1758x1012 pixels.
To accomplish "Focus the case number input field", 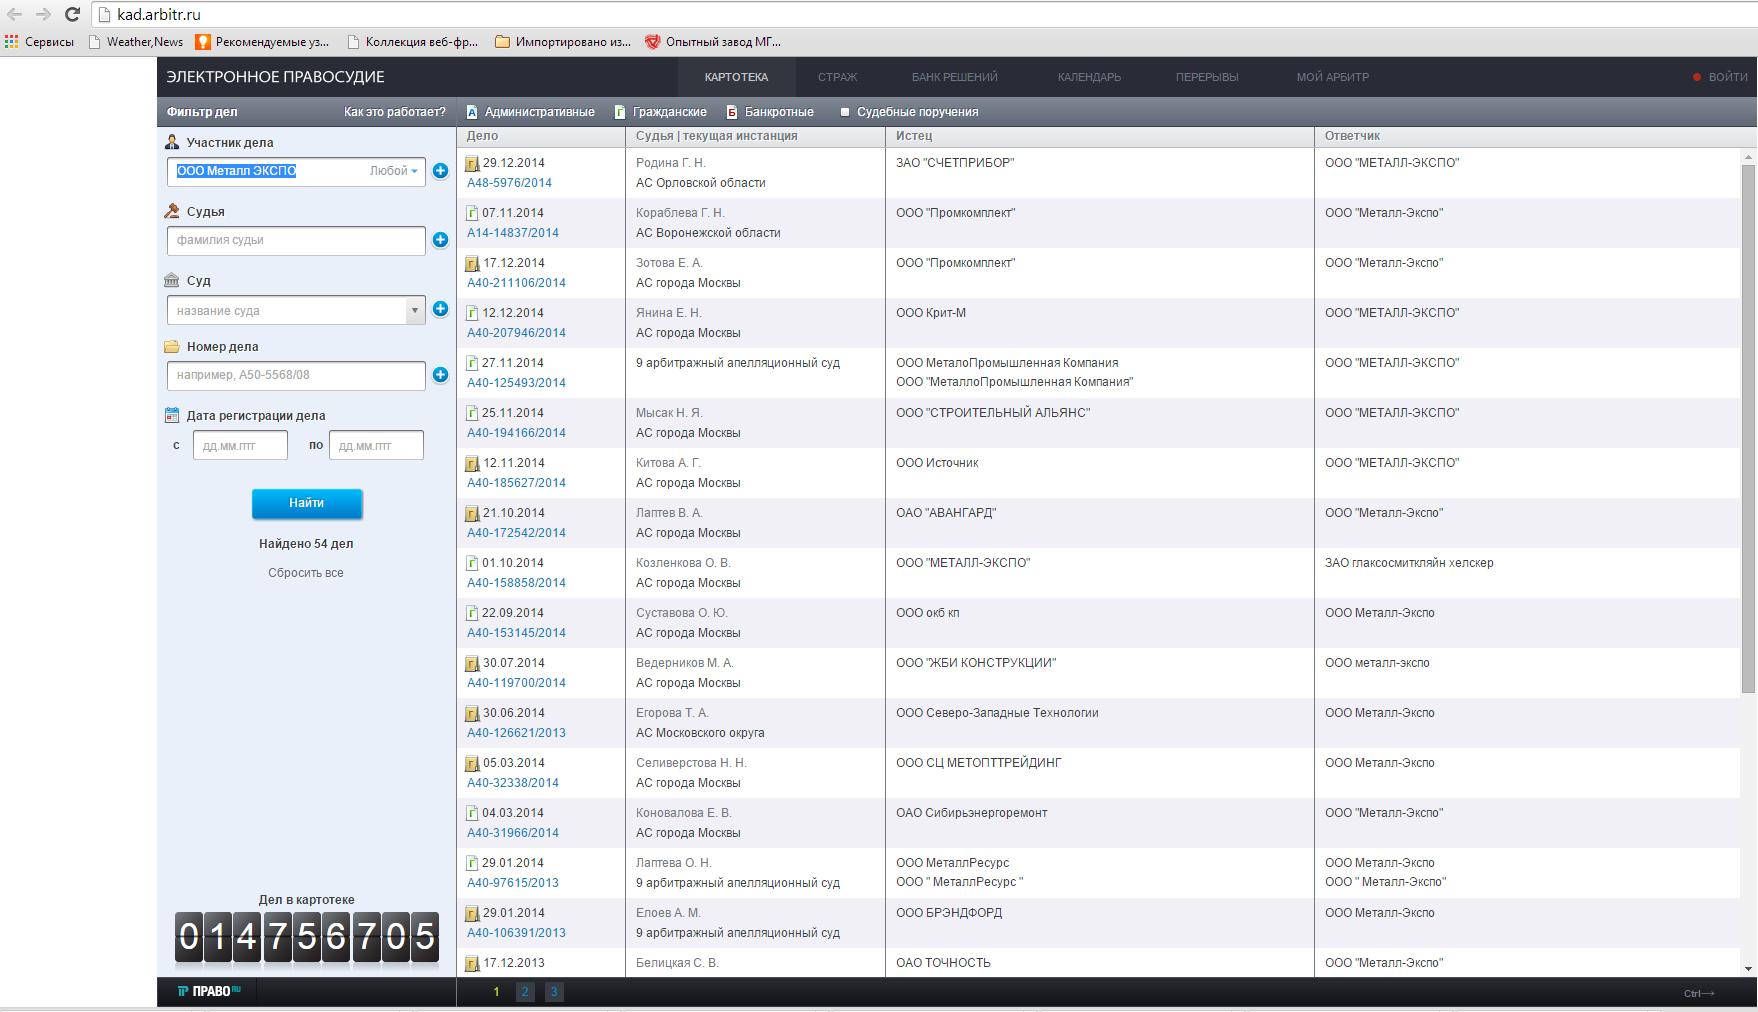I will point(296,375).
